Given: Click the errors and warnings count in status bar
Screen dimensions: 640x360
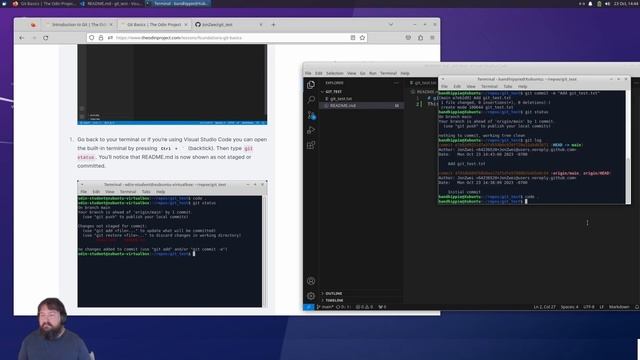Looking at the screenshot, I should pos(364,307).
